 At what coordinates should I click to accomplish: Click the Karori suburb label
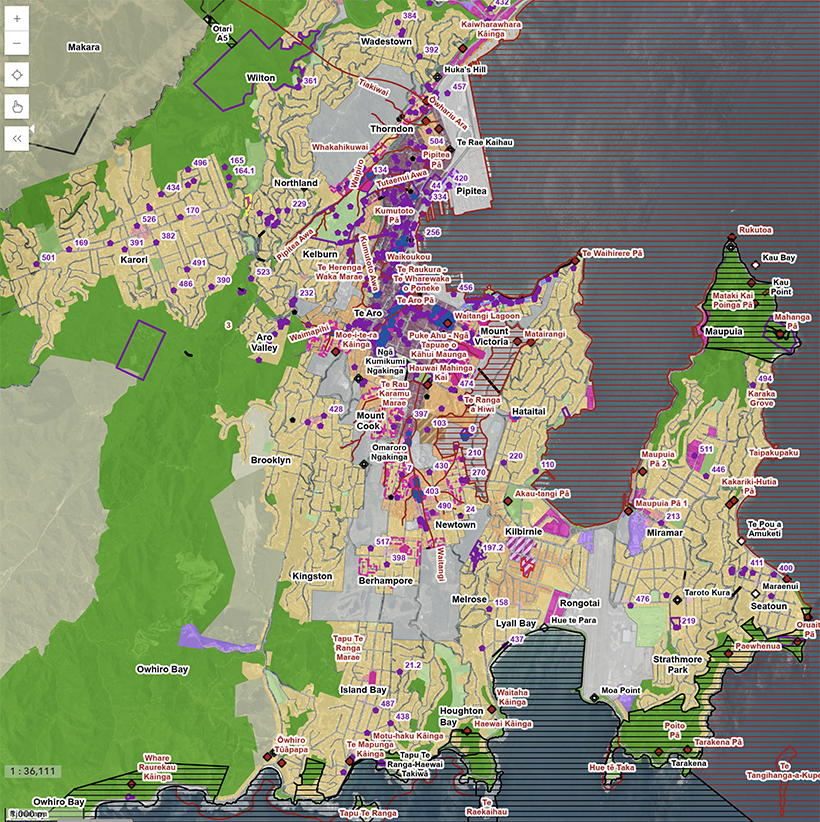134,260
